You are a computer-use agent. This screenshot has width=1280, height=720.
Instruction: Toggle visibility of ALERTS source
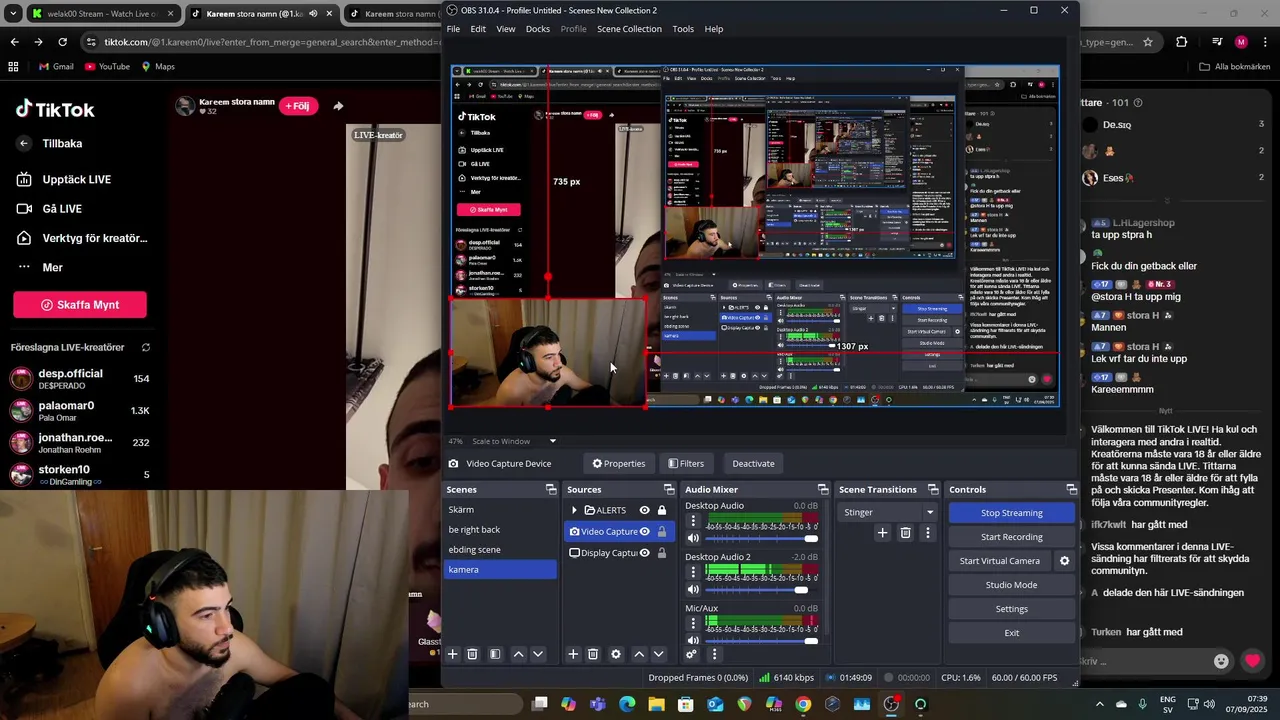click(644, 510)
